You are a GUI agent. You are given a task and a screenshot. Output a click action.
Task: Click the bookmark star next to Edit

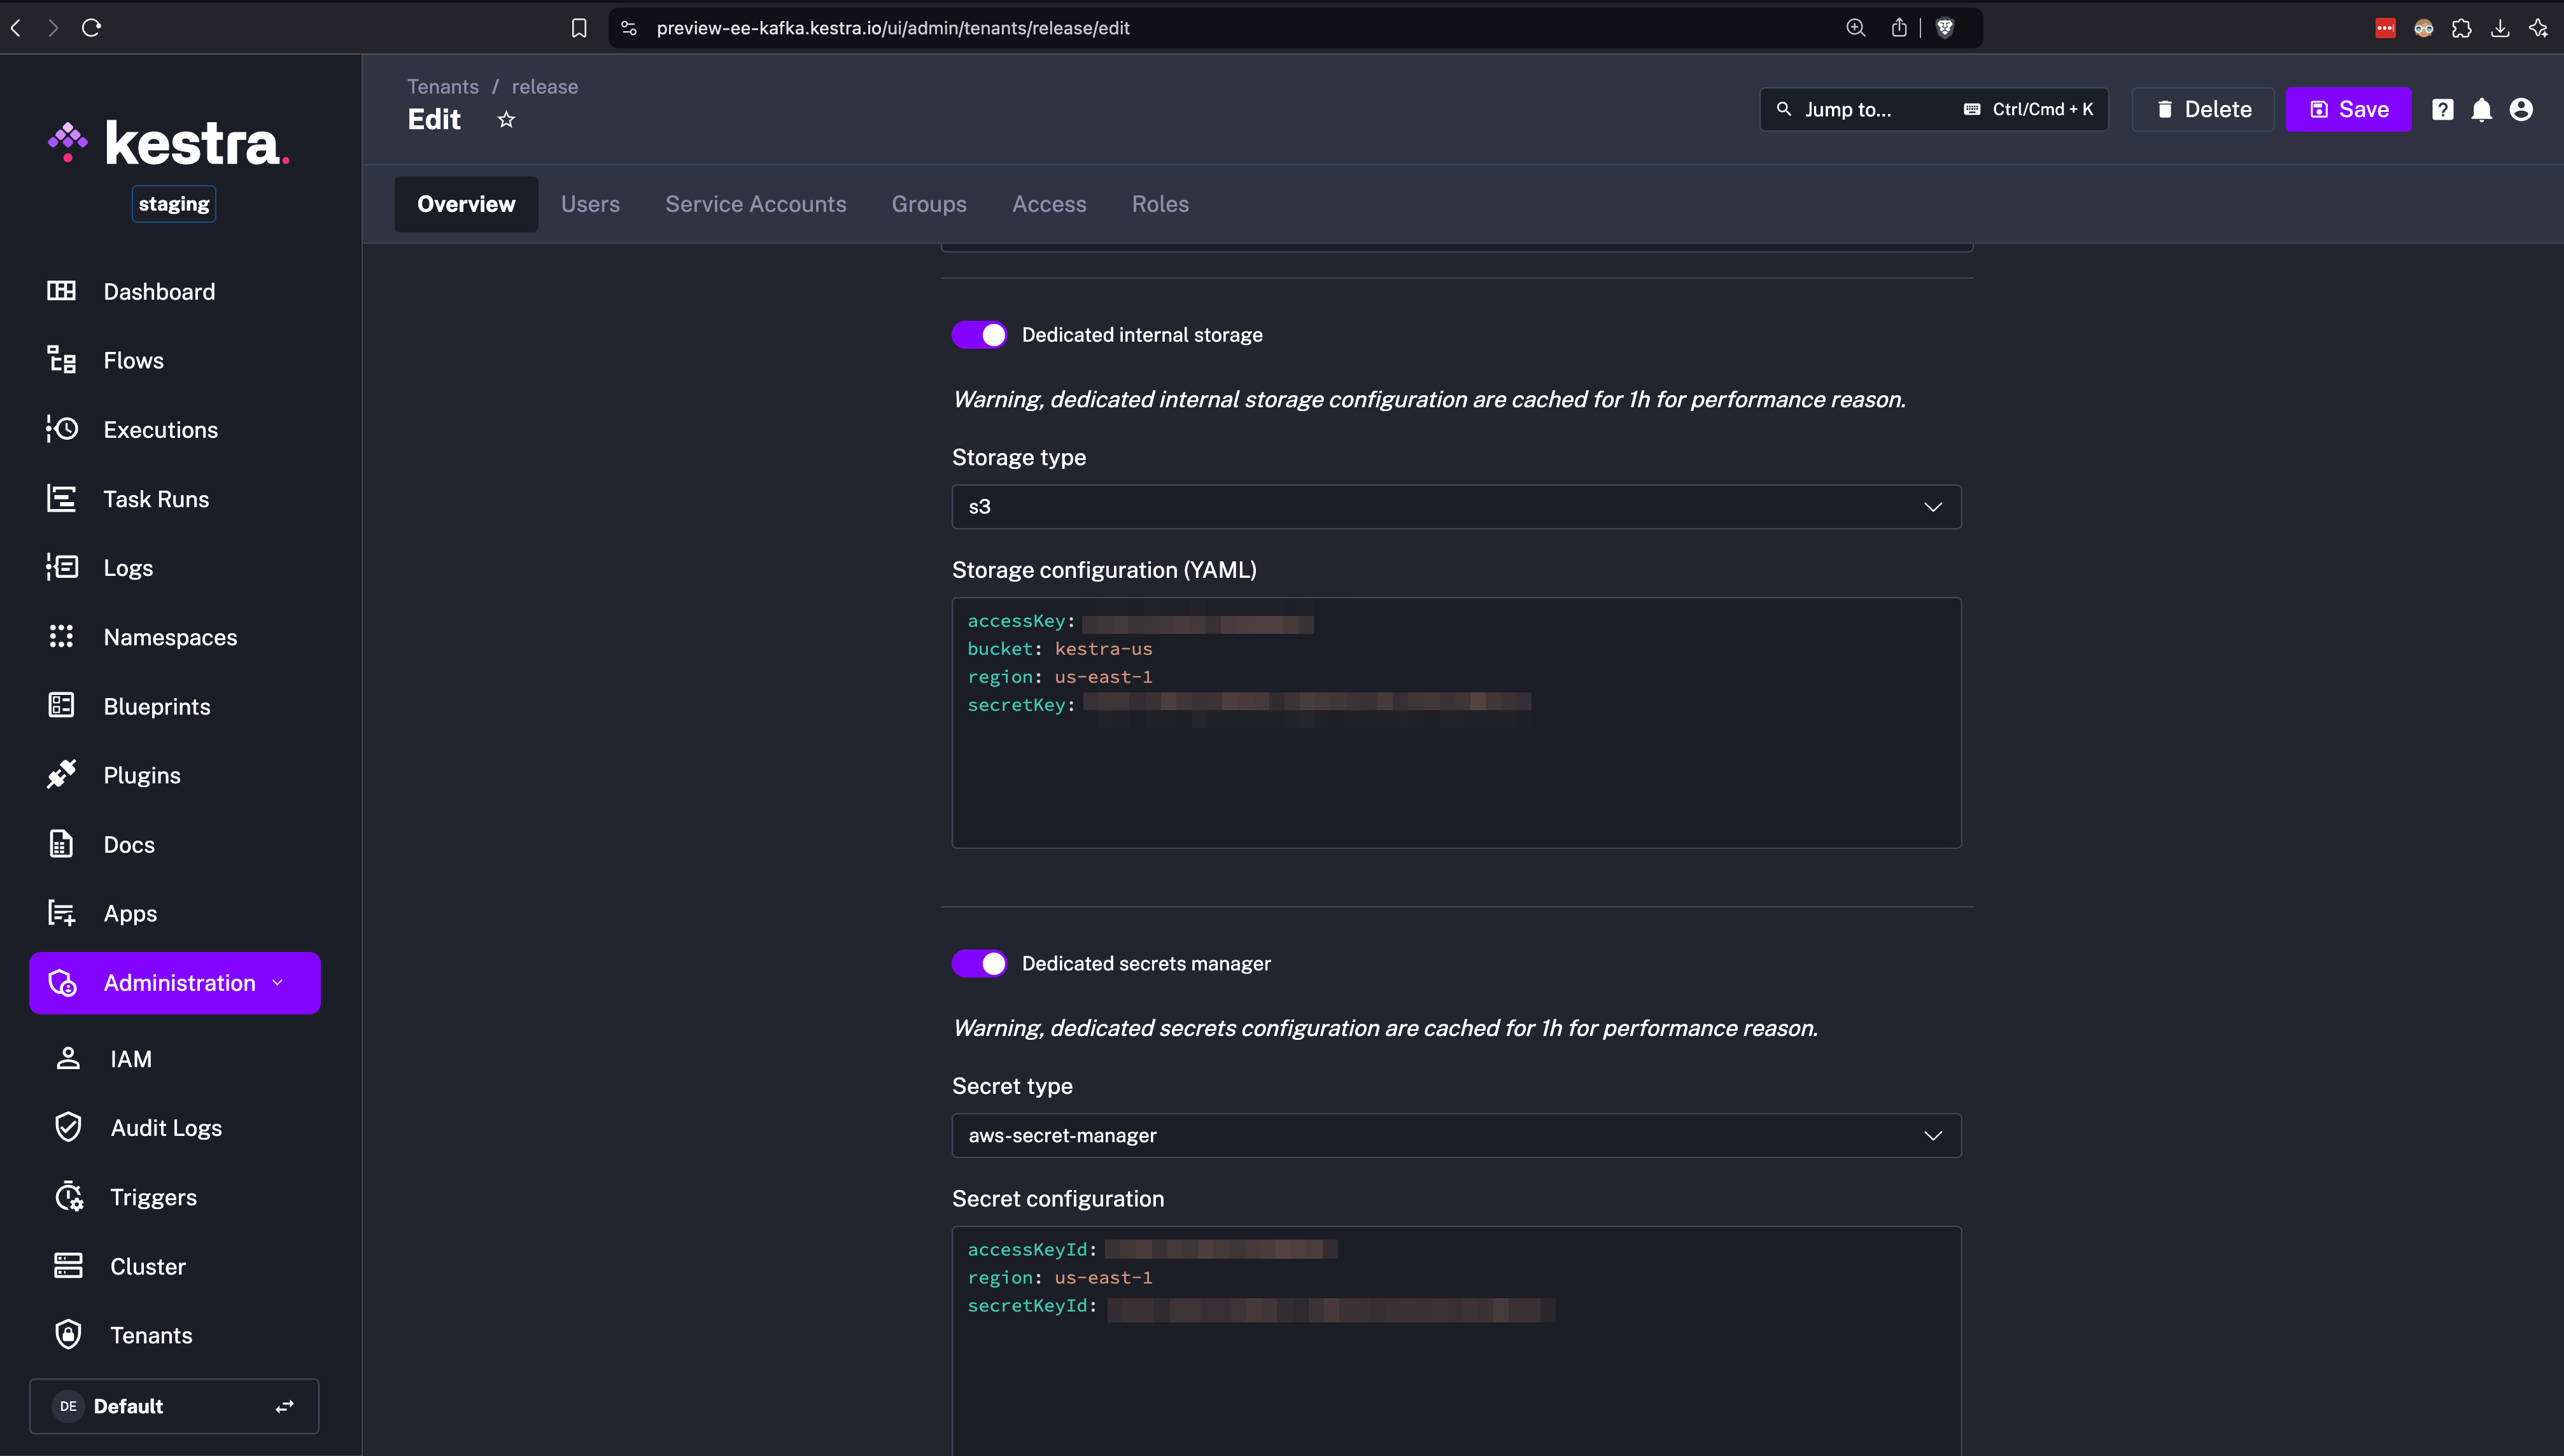click(506, 120)
